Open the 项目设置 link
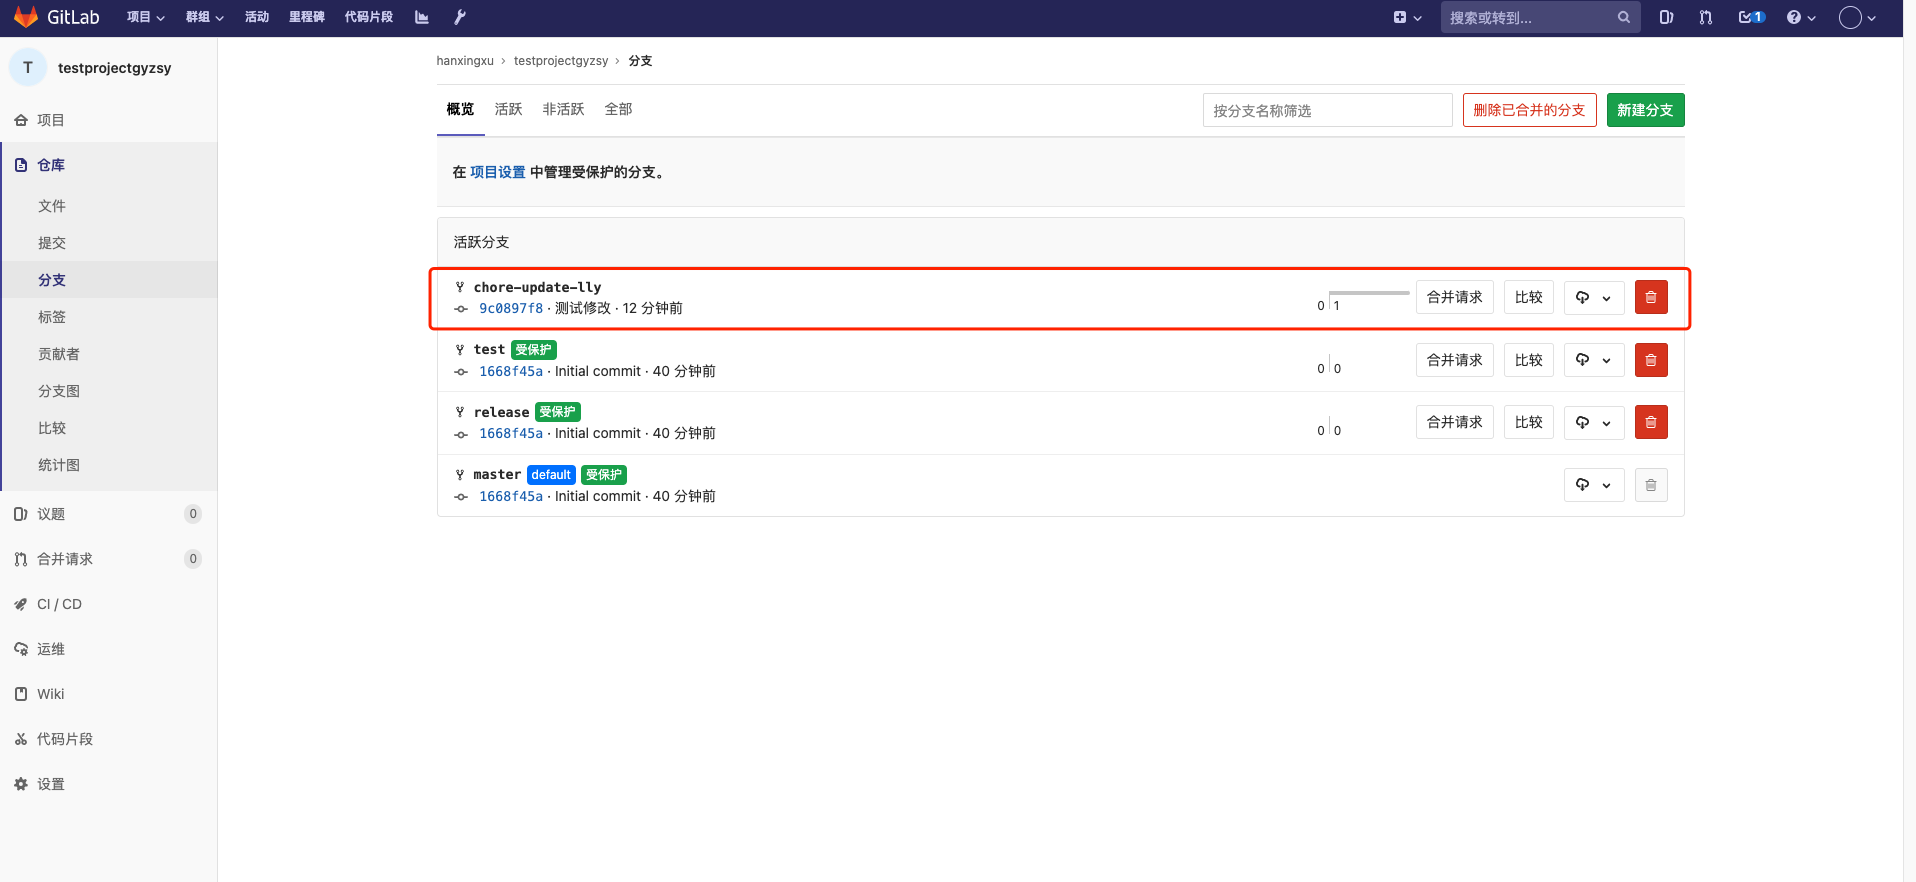This screenshot has width=1916, height=882. [x=498, y=172]
